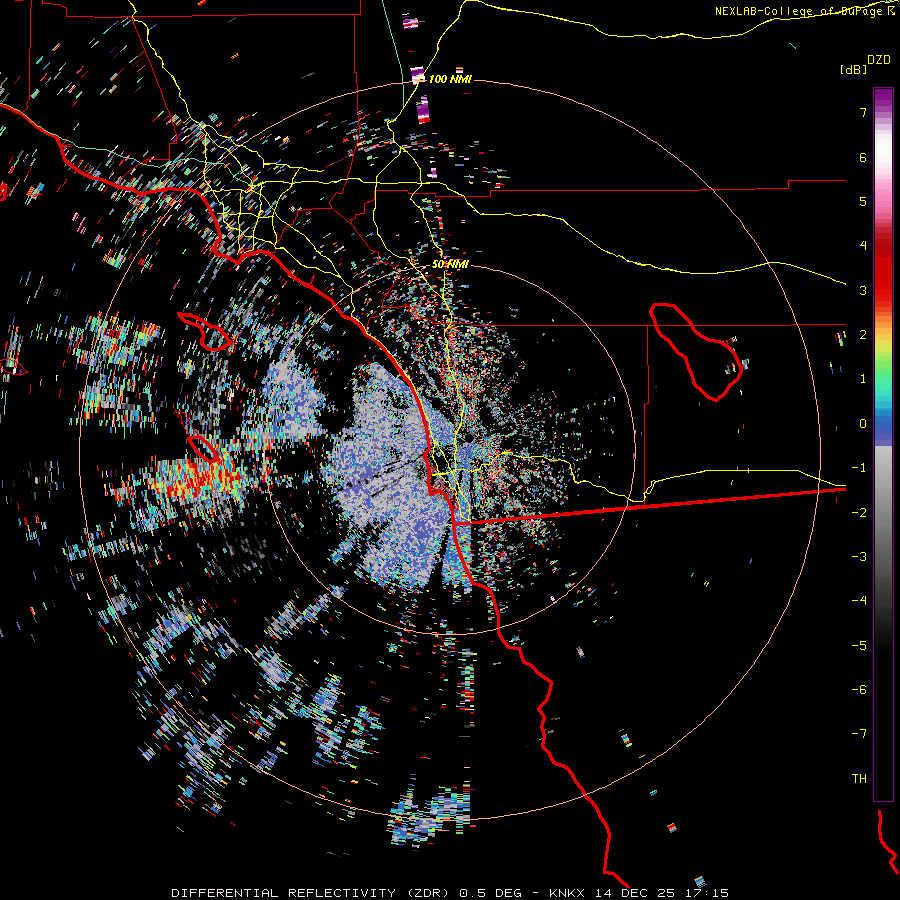
Task: Select the 0 value on the scale
Action: pyautogui.click(x=863, y=424)
